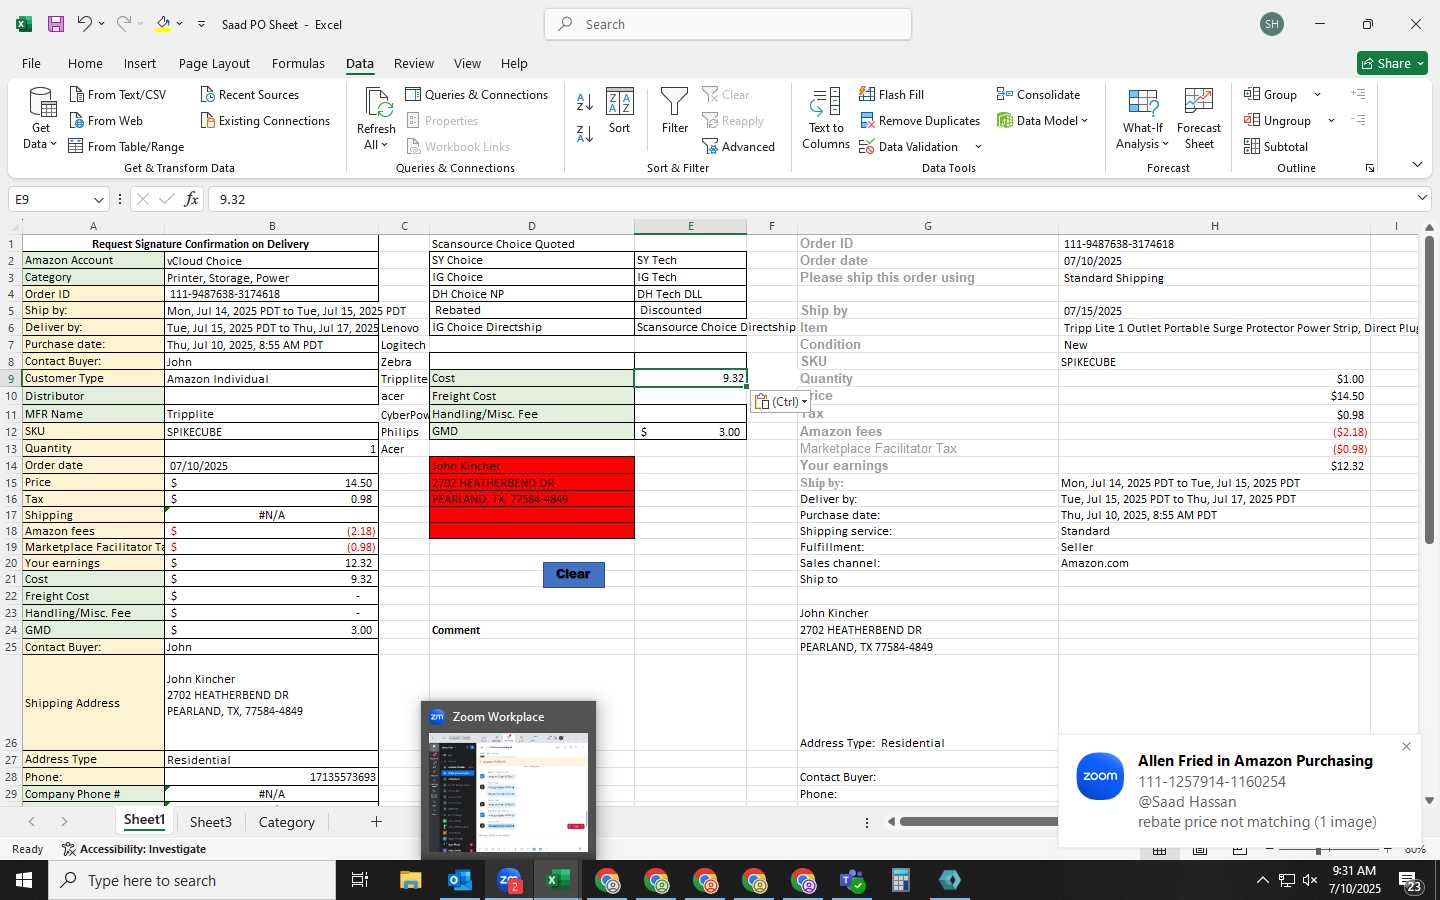Expand Ungroup dropdown arrow
This screenshot has height=900, width=1440.
pyautogui.click(x=1331, y=121)
